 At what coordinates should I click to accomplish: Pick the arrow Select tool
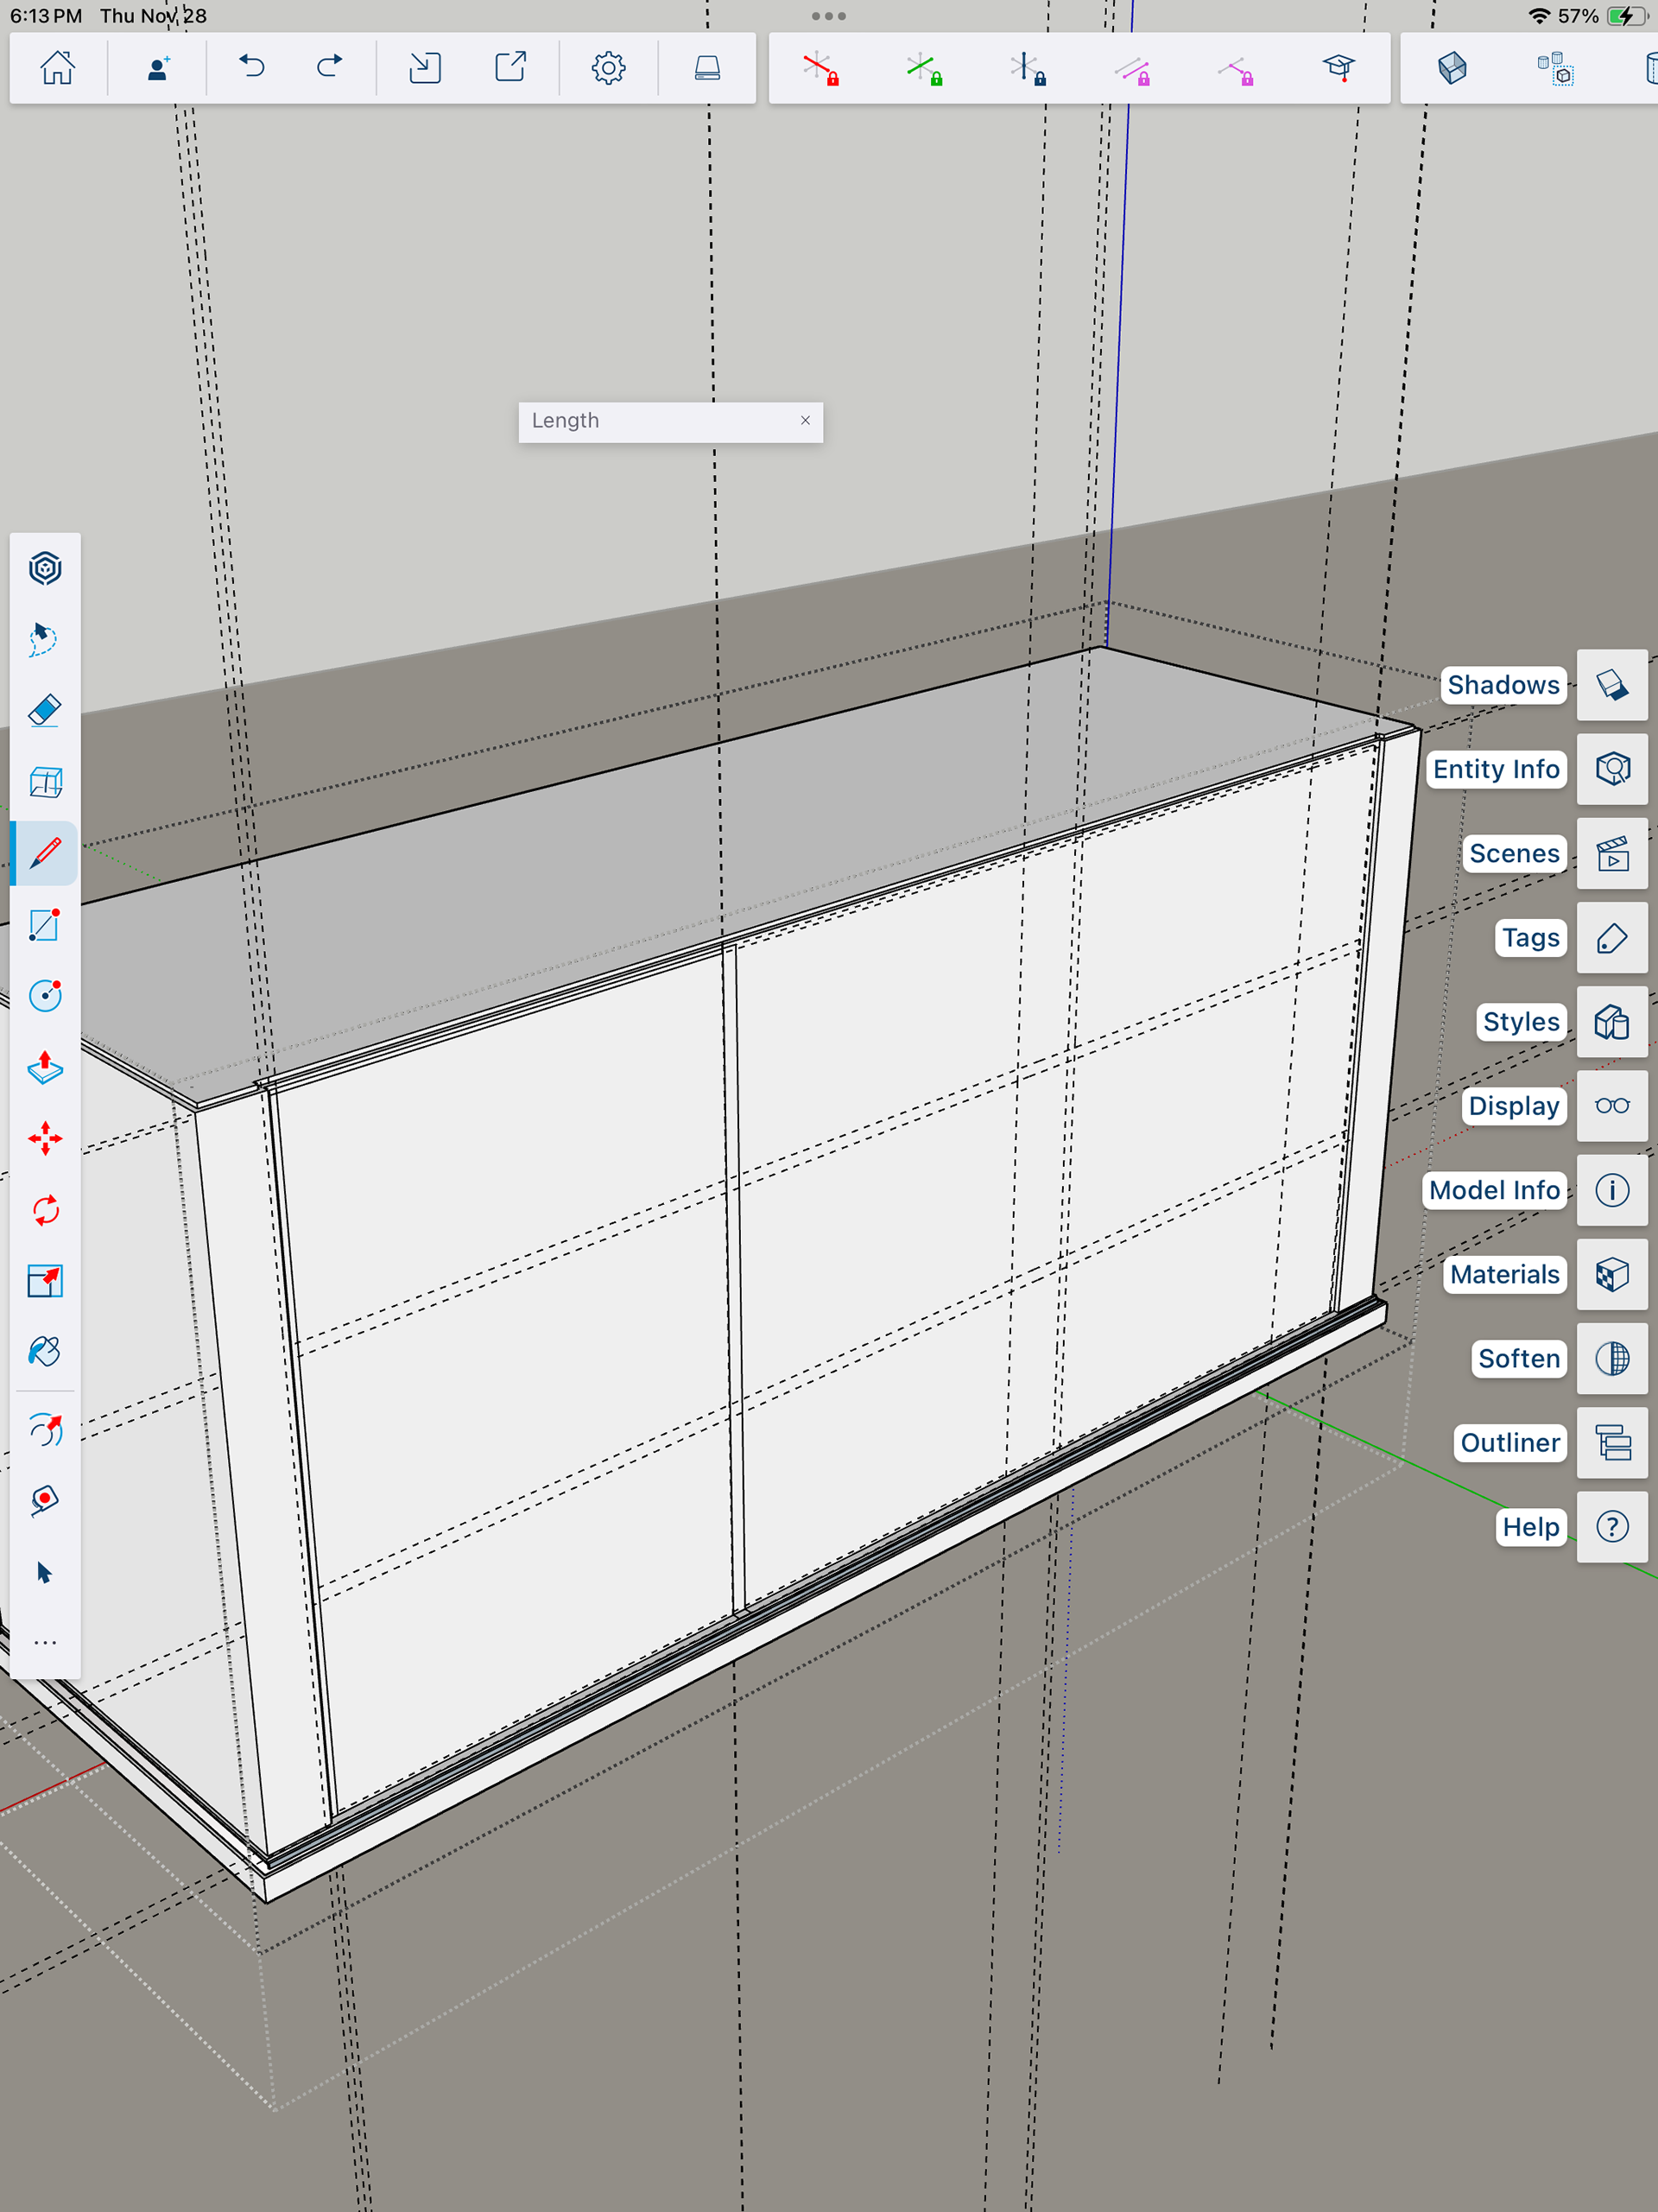(45, 1572)
